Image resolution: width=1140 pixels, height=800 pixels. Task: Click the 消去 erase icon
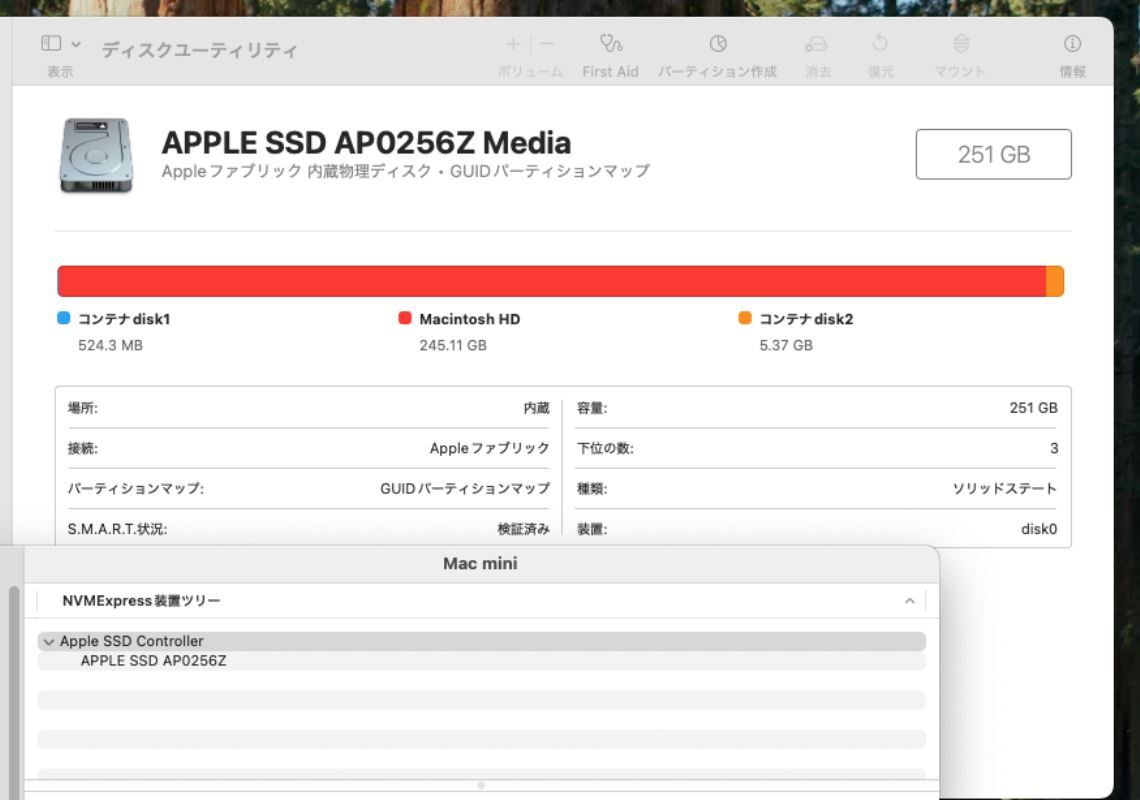pos(817,45)
